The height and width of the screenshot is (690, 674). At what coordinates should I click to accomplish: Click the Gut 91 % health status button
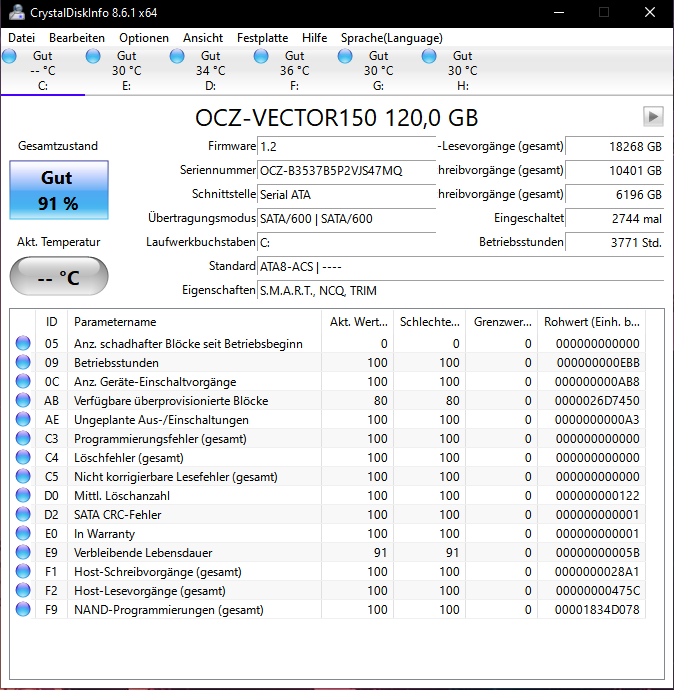(x=59, y=190)
